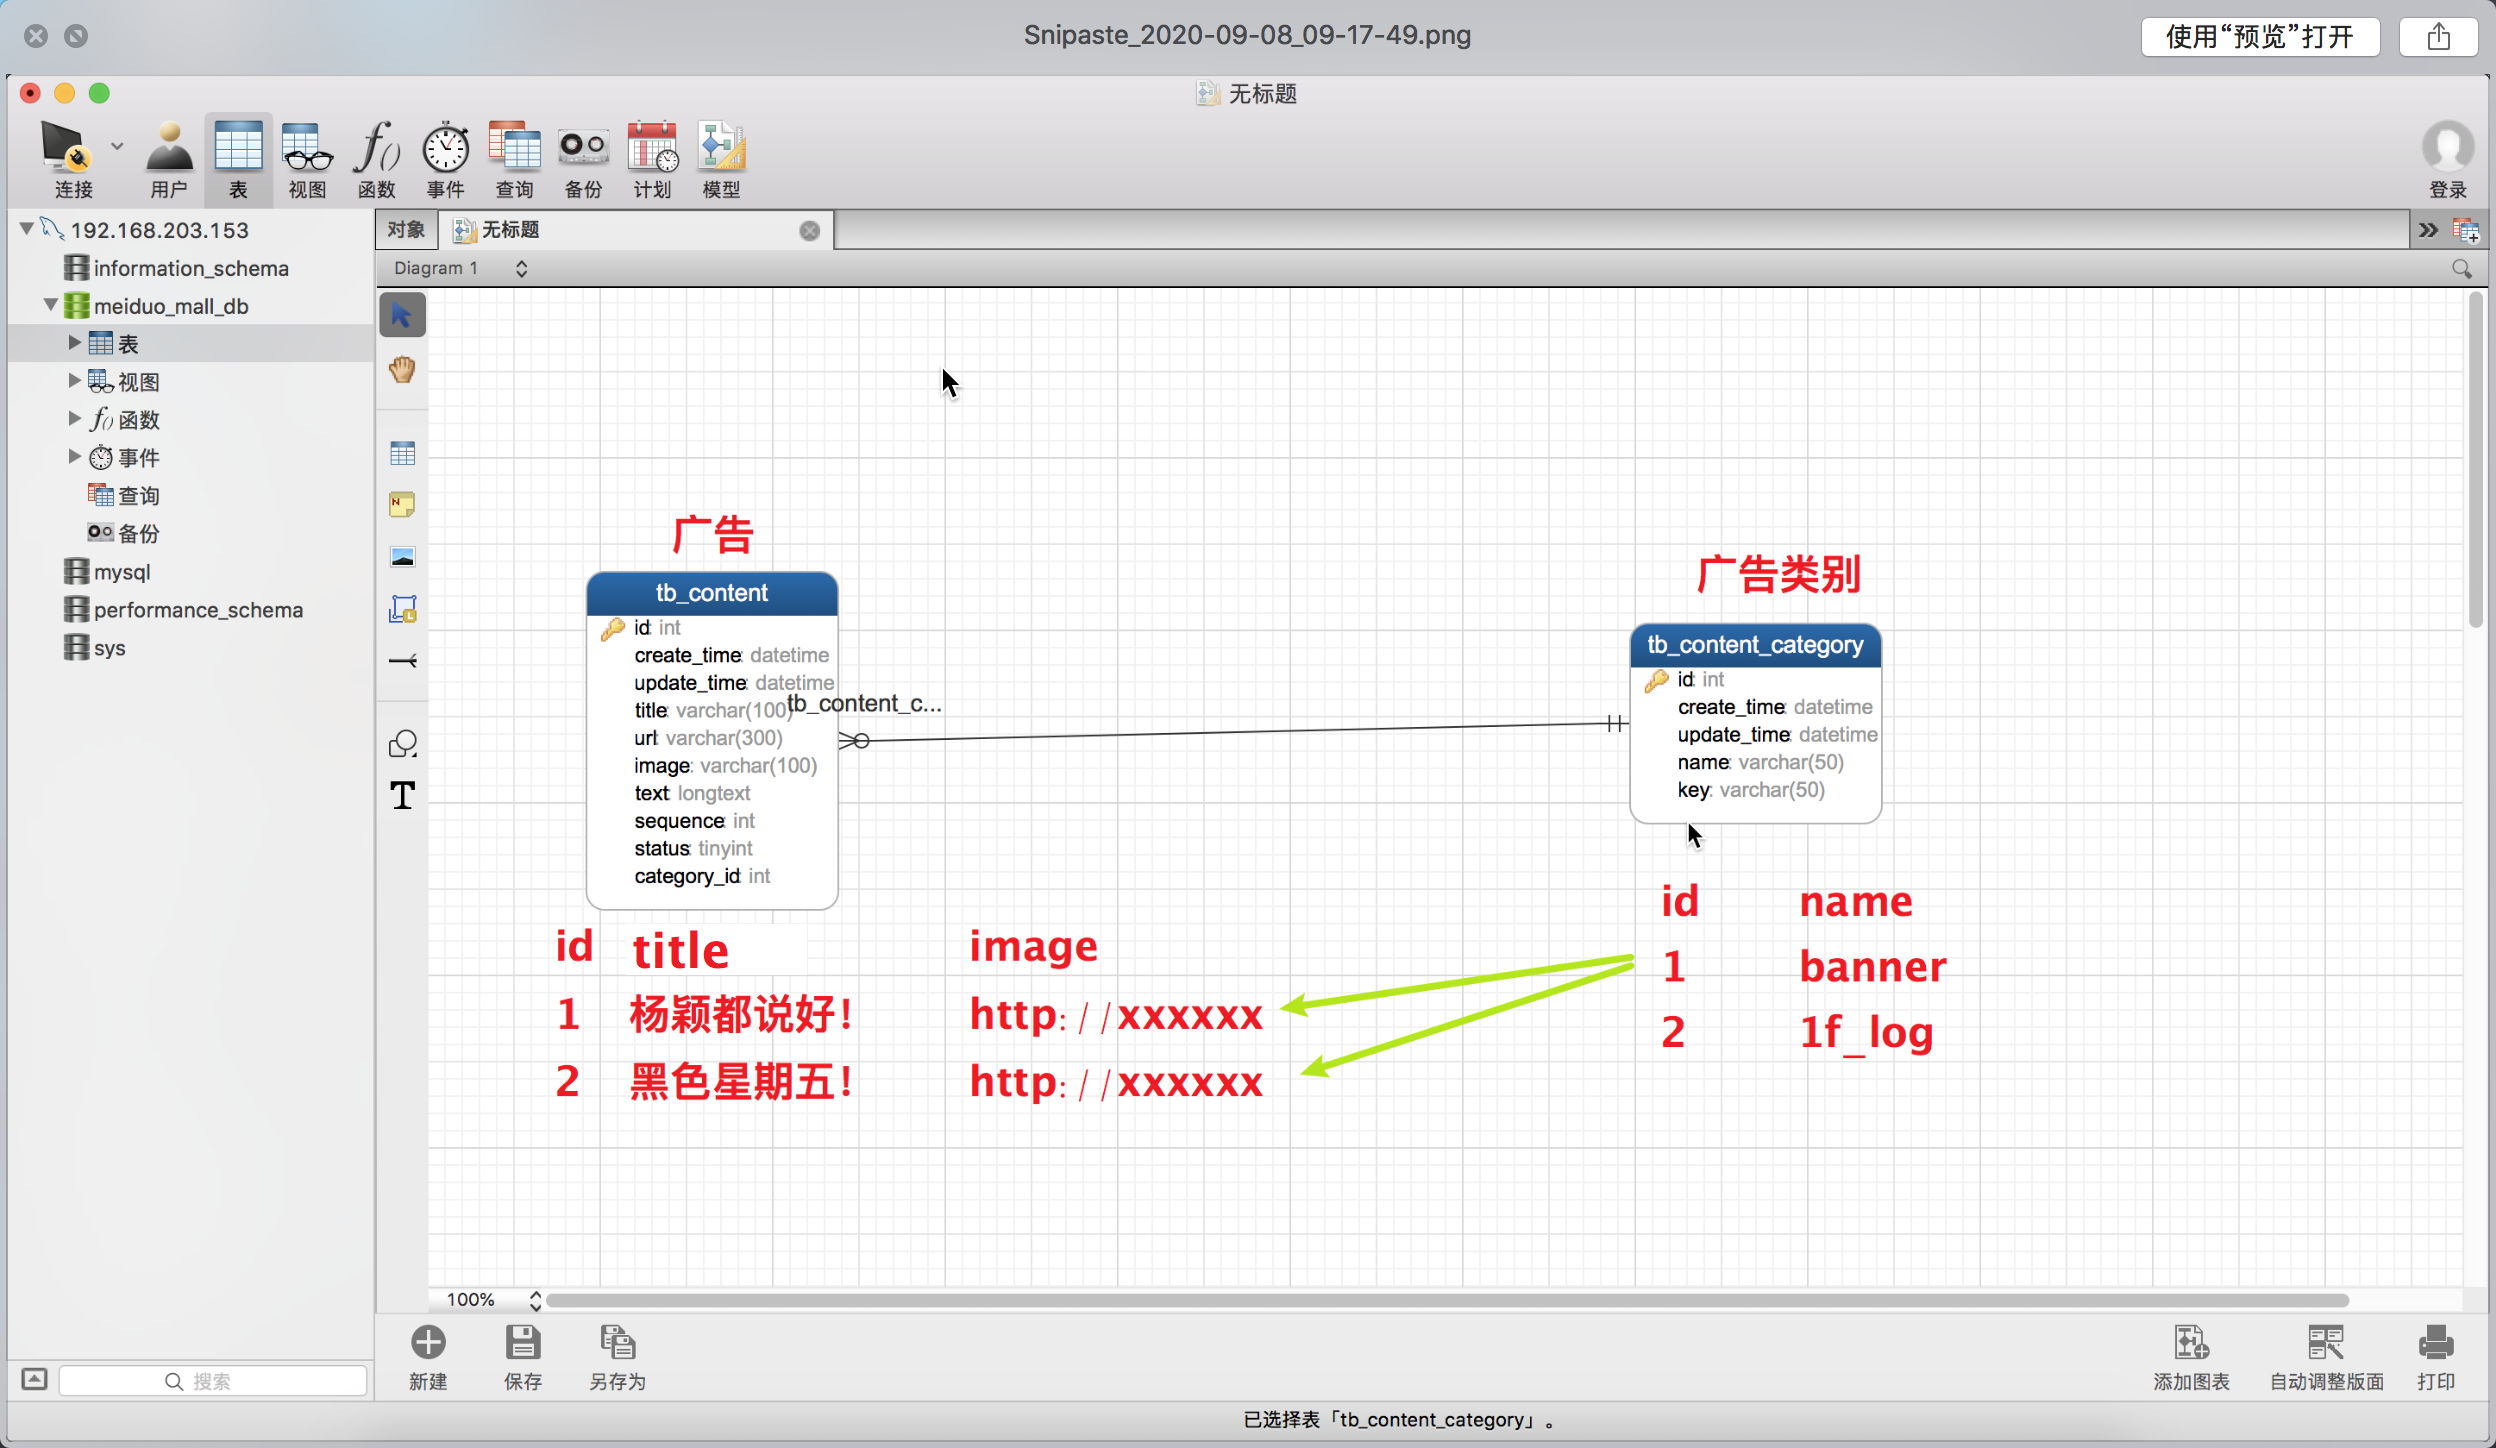Screen dimensions: 2496x1448
Task: Collapse the meiduo_mall_db database node
Action: [50, 305]
